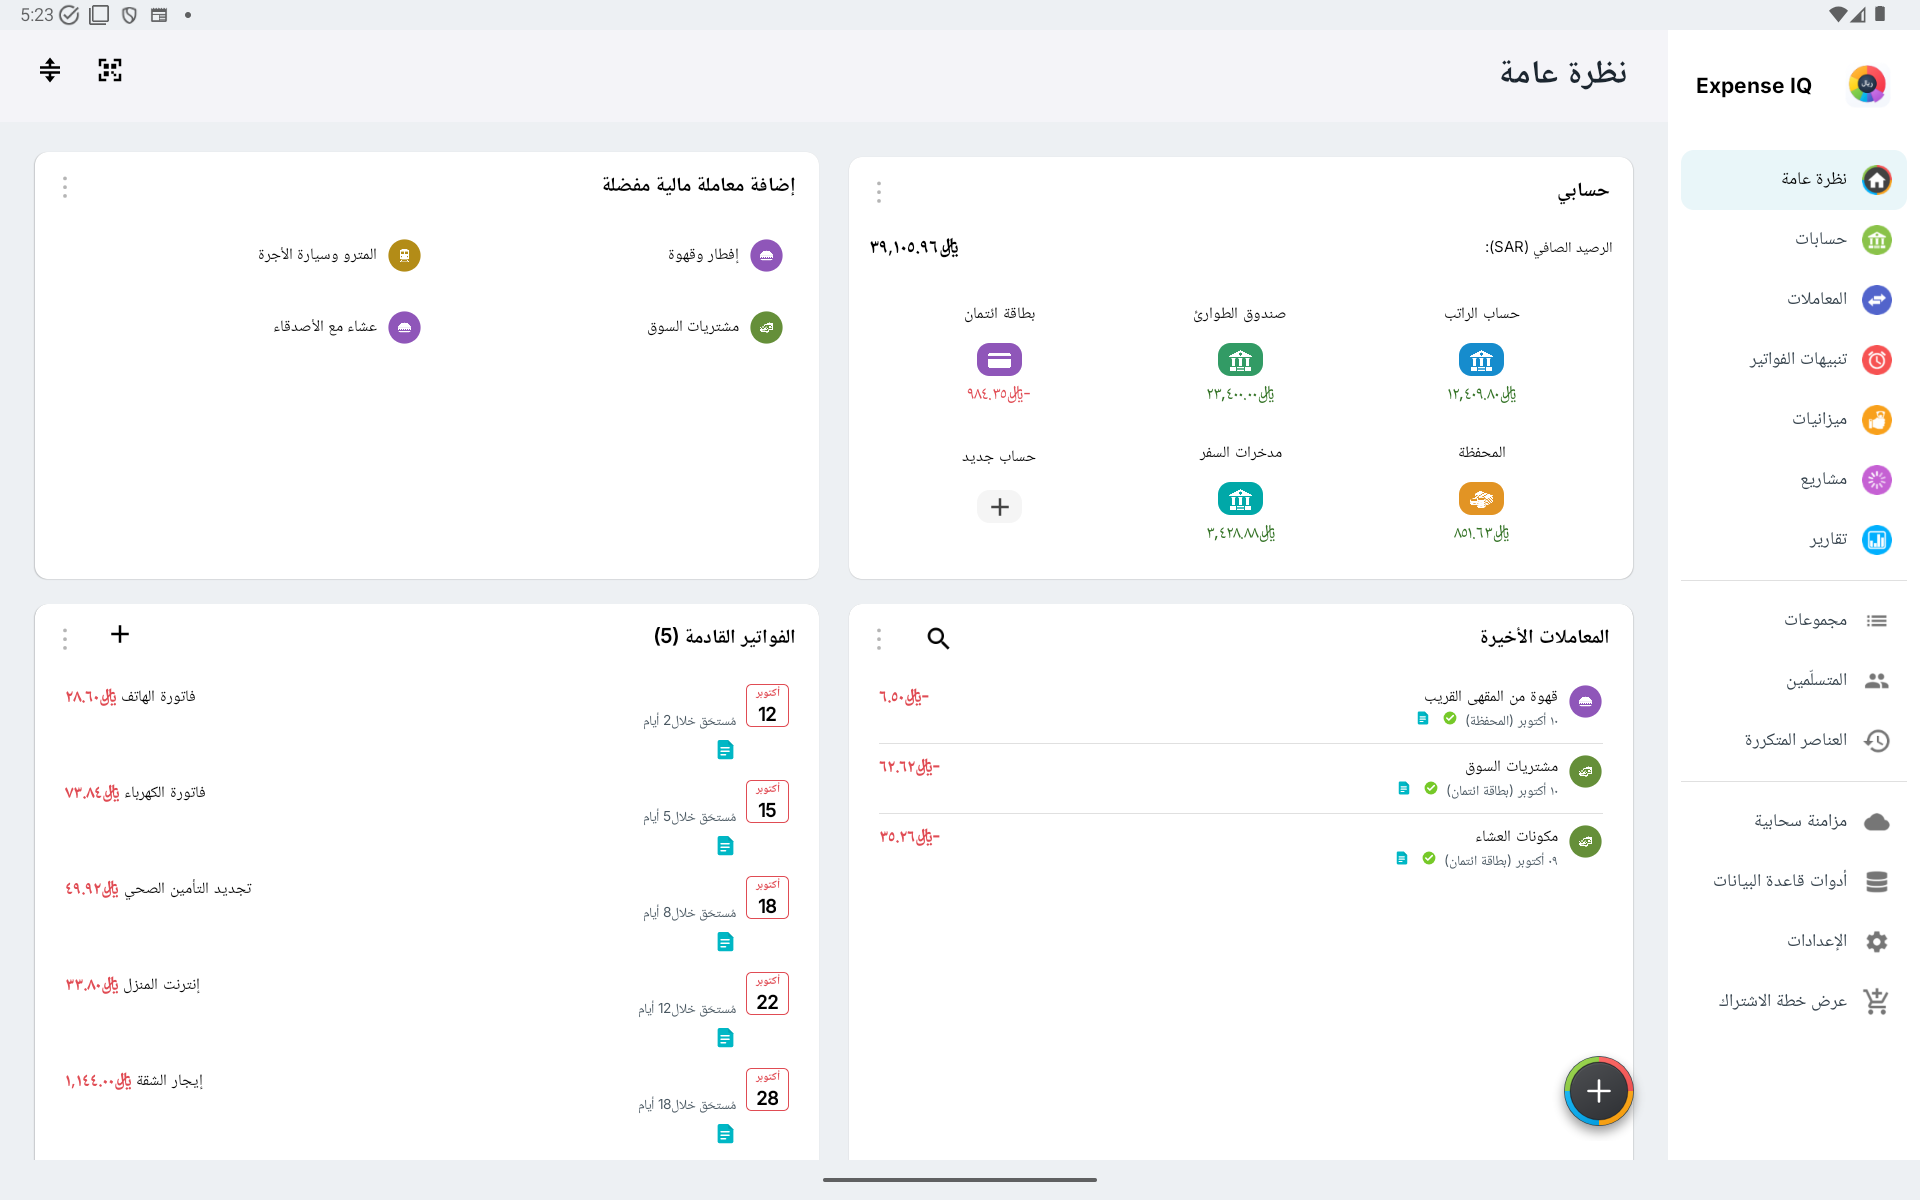The height and width of the screenshot is (1200, 1920).
Task: Open الإعدادات settings in the sidebar
Action: pos(1793,942)
